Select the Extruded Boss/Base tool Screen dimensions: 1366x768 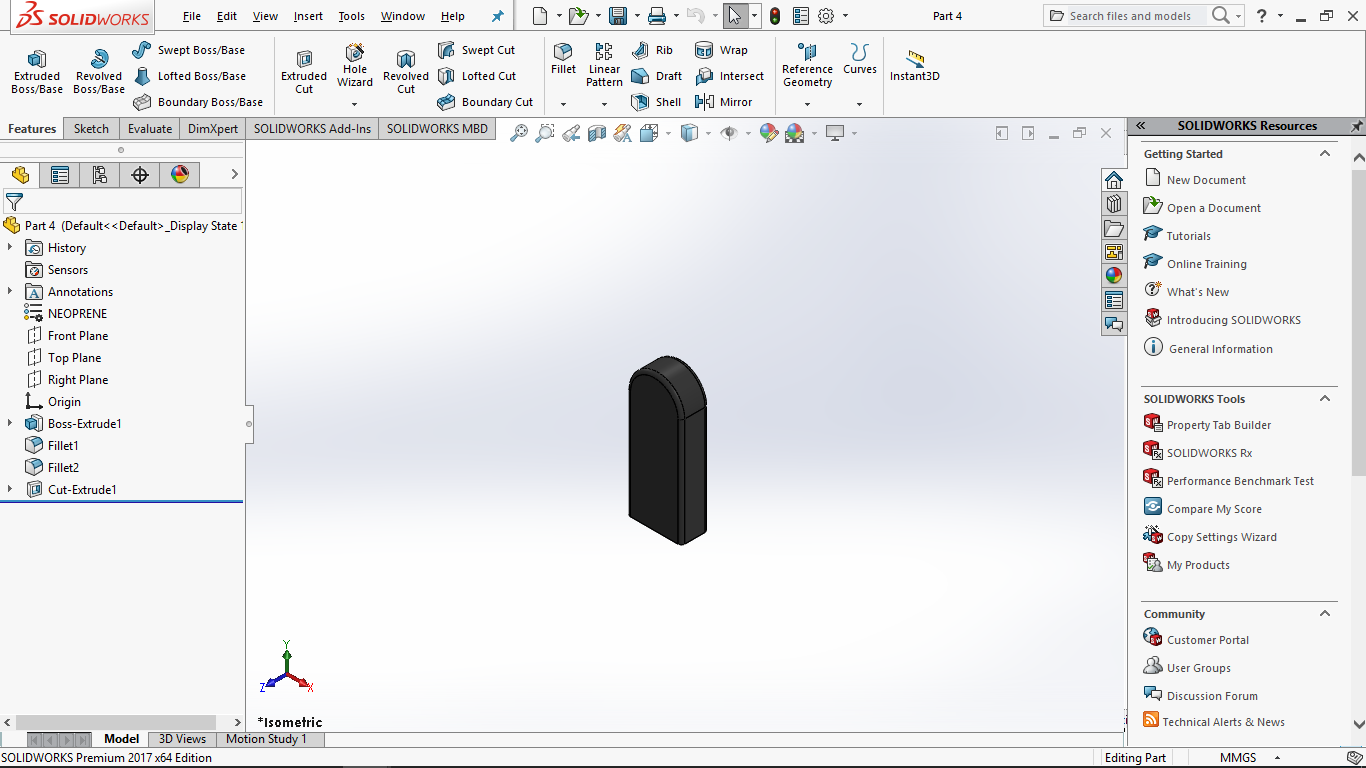36,71
